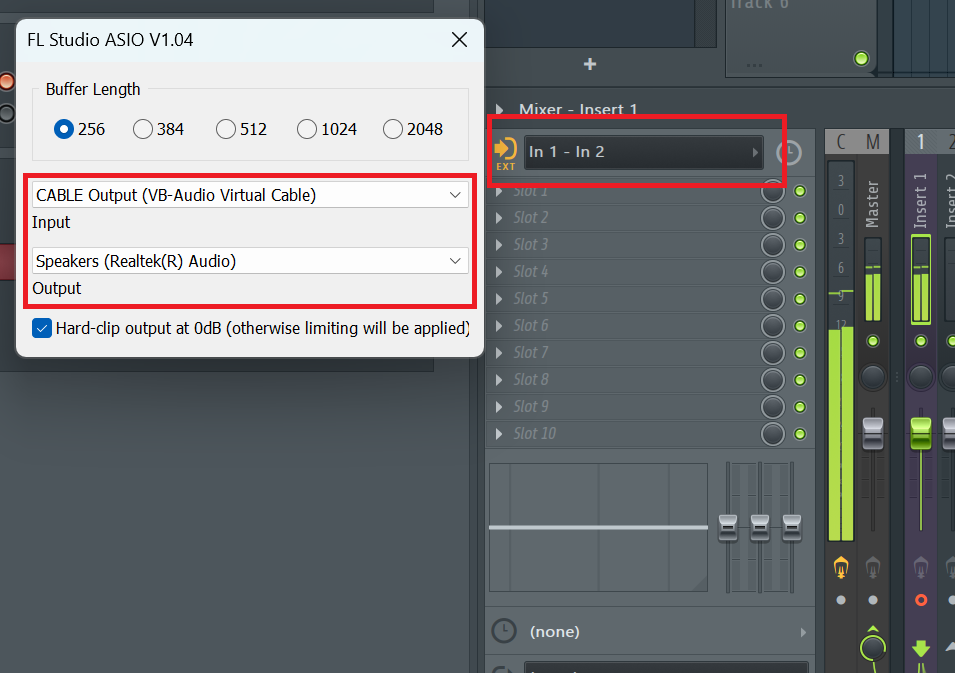Click the Slot 9 mix level knob

(773, 406)
